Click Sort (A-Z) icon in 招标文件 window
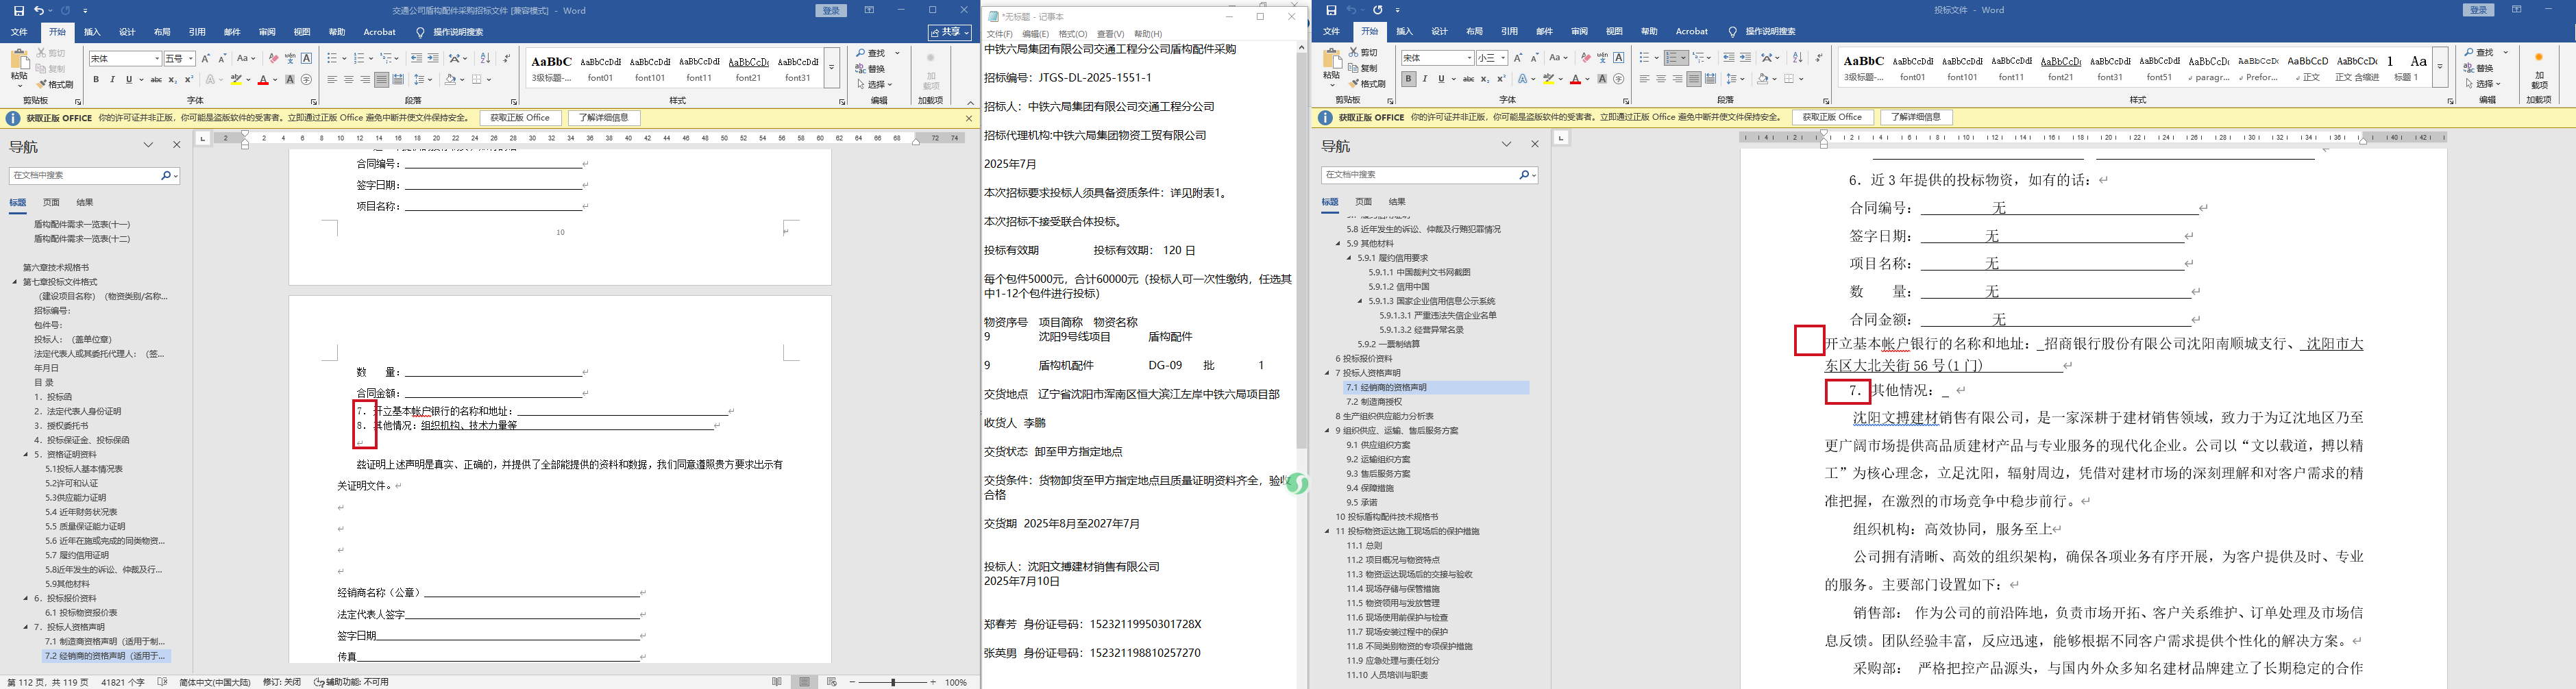 pos(486,59)
